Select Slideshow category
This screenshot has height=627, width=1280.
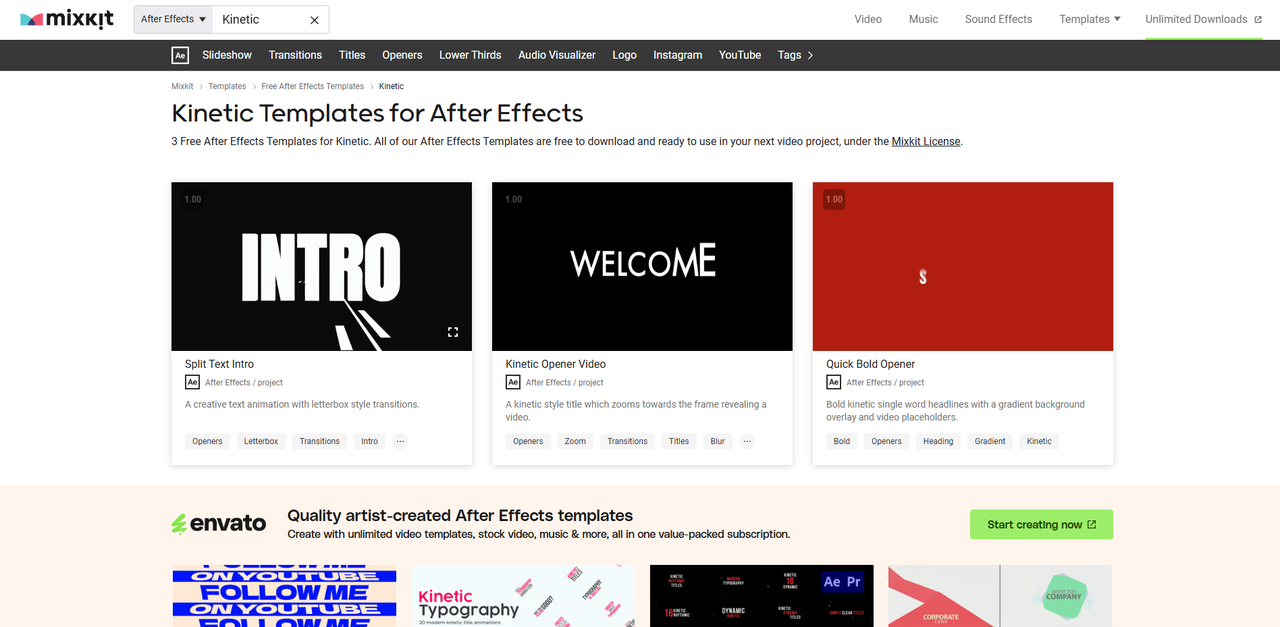(227, 55)
